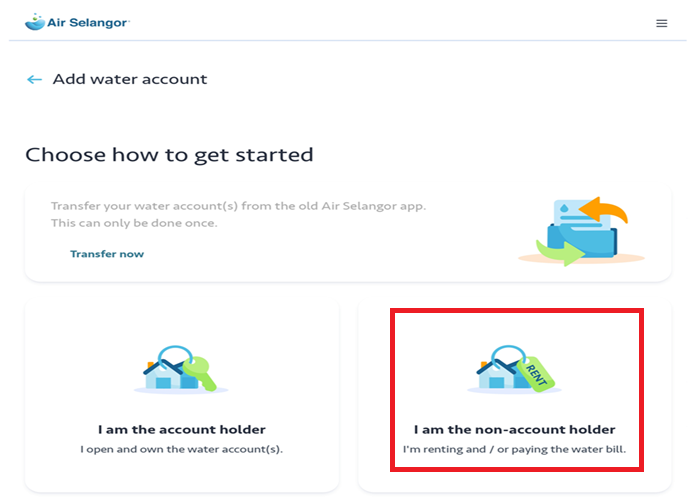Choose 'I am the account holder'
Image resolution: width=700 pixels, height=500 pixels.
coord(182,429)
